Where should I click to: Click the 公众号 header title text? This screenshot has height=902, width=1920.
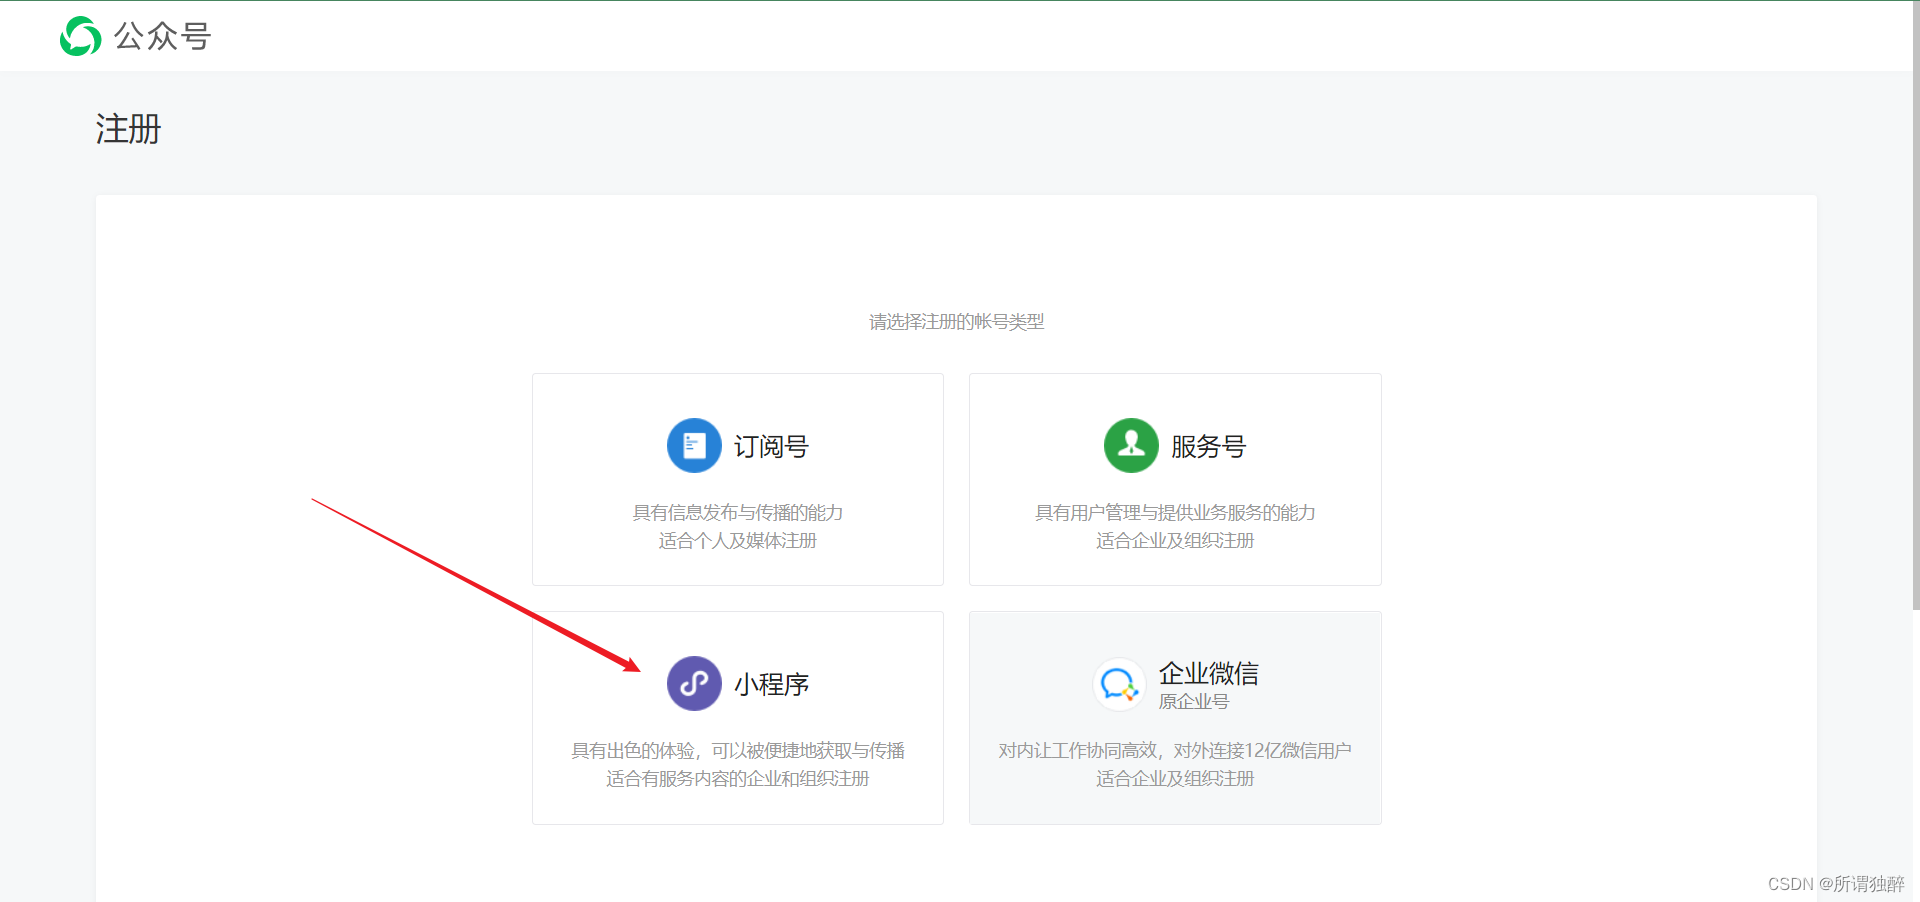(x=162, y=36)
